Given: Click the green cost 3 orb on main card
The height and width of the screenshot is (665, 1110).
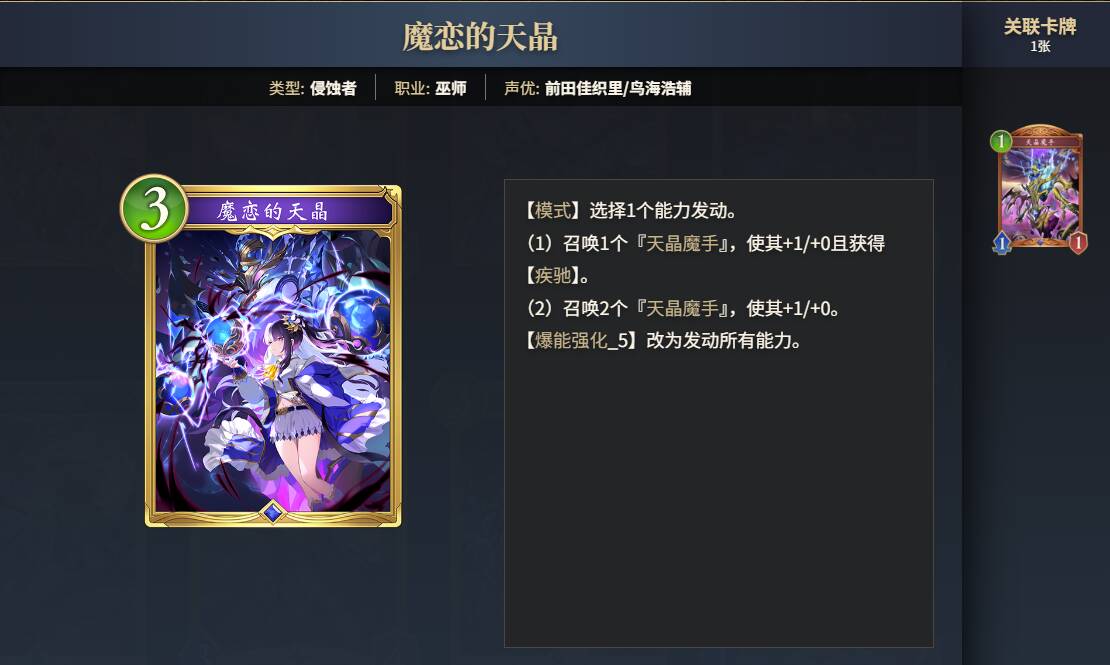Looking at the screenshot, I should (x=154, y=209).
